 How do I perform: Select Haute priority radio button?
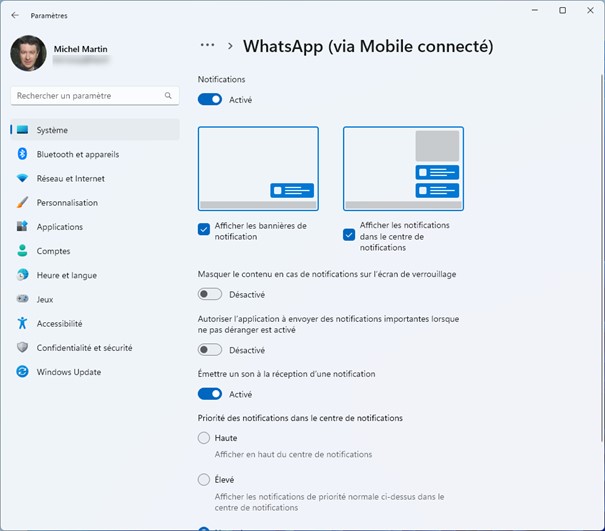coord(204,438)
